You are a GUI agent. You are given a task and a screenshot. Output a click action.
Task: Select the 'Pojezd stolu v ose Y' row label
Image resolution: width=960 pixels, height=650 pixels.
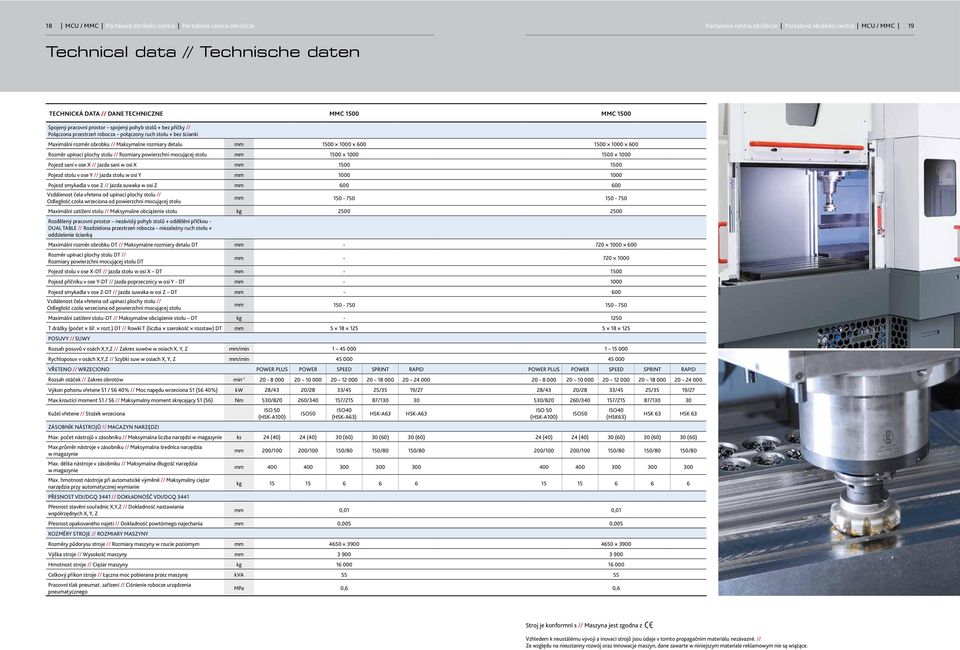pos(94,175)
